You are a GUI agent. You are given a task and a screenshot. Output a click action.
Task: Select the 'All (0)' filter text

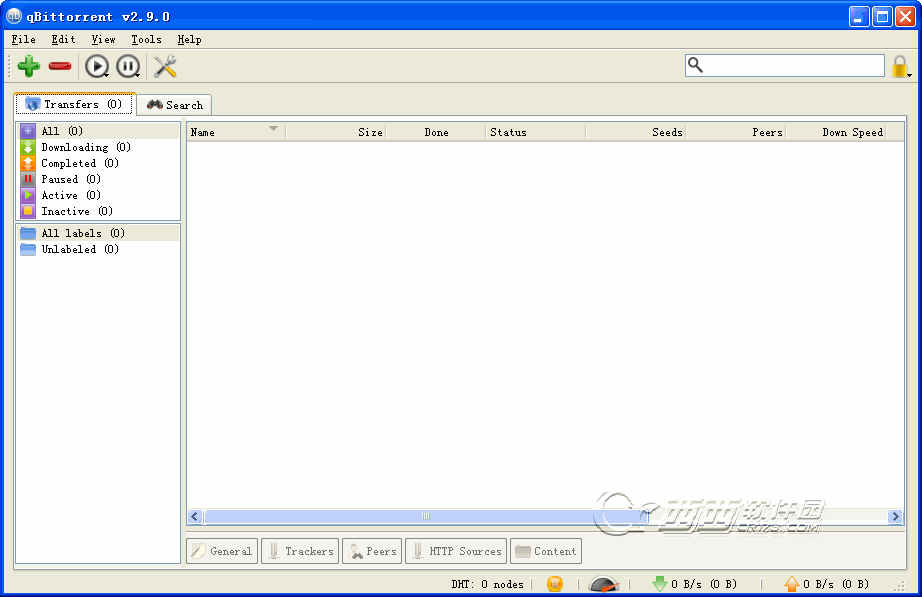tap(62, 131)
